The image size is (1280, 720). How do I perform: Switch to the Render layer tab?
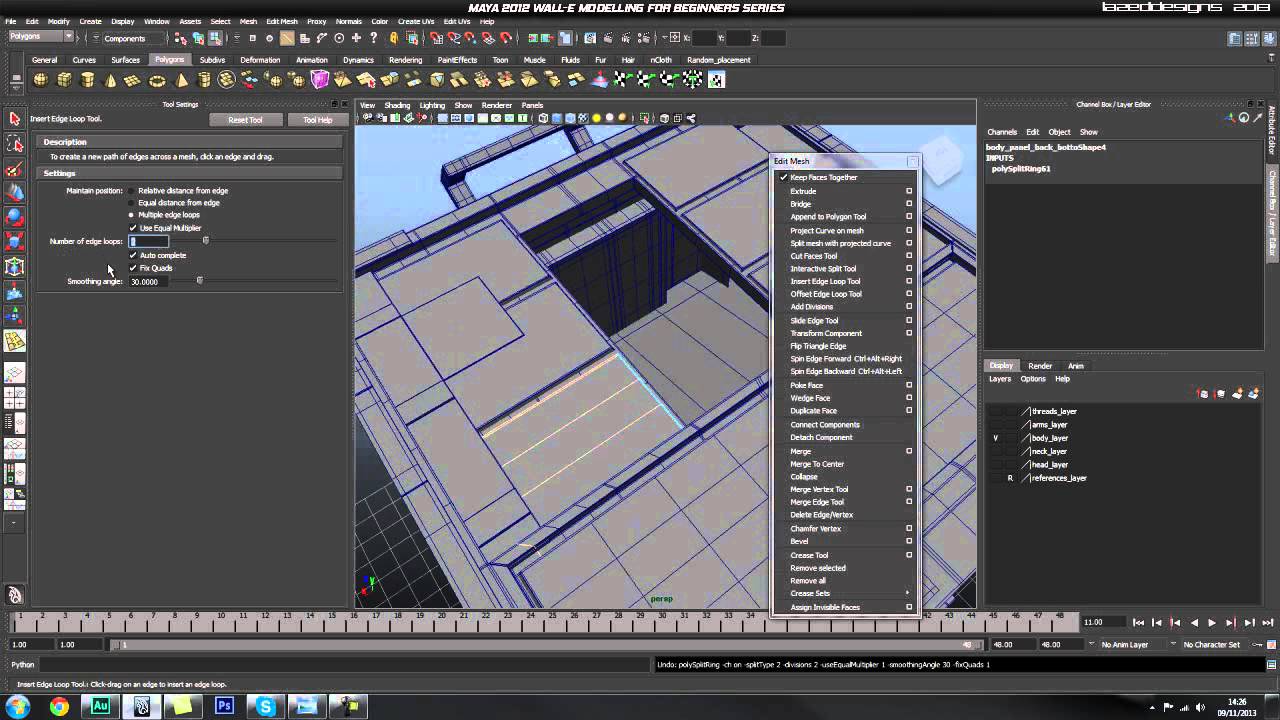1040,366
